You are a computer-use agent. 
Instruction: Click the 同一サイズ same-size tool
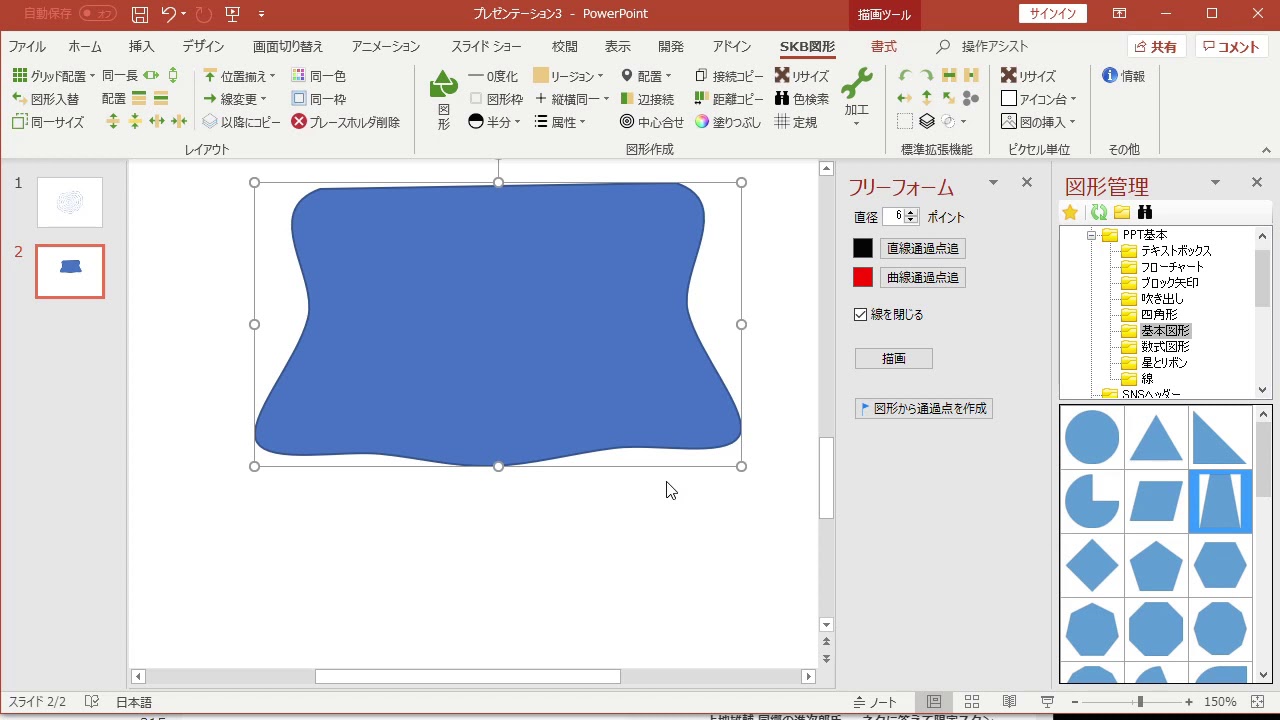click(x=48, y=122)
